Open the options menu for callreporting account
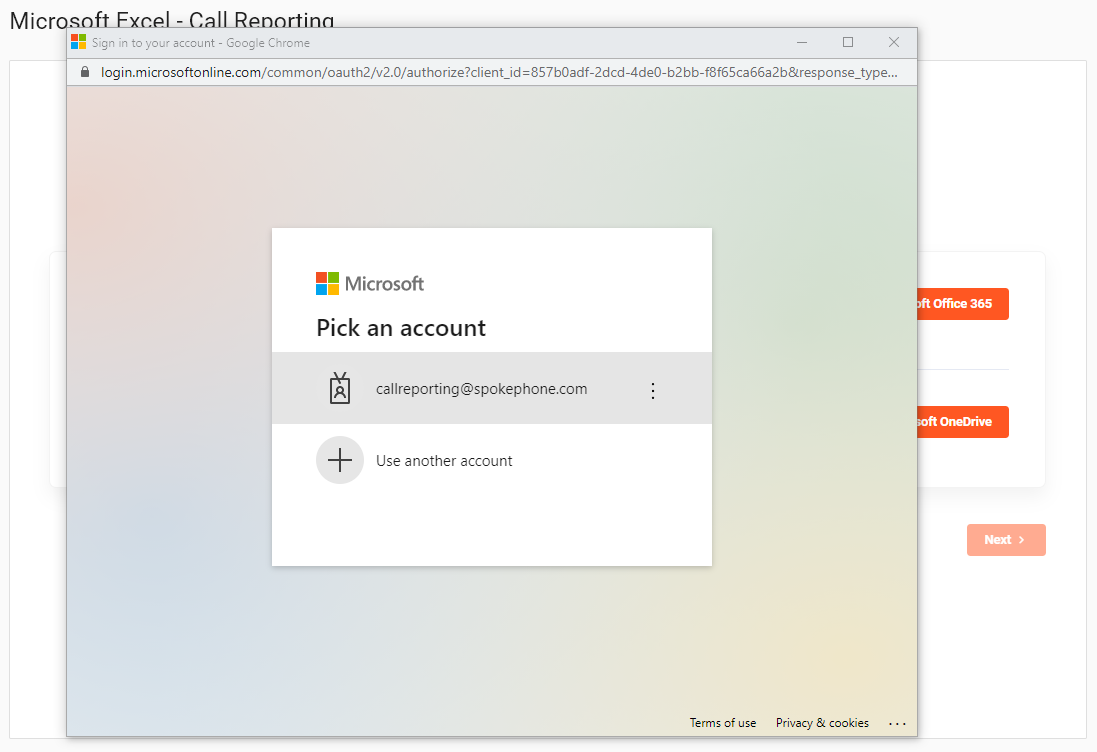This screenshot has width=1097, height=752. (653, 390)
